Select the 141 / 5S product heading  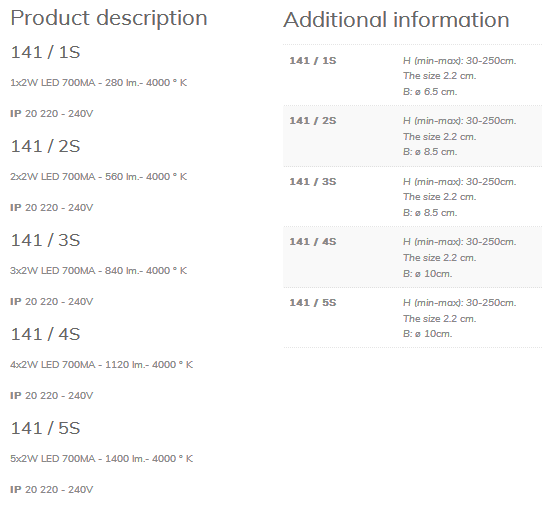coord(45,428)
